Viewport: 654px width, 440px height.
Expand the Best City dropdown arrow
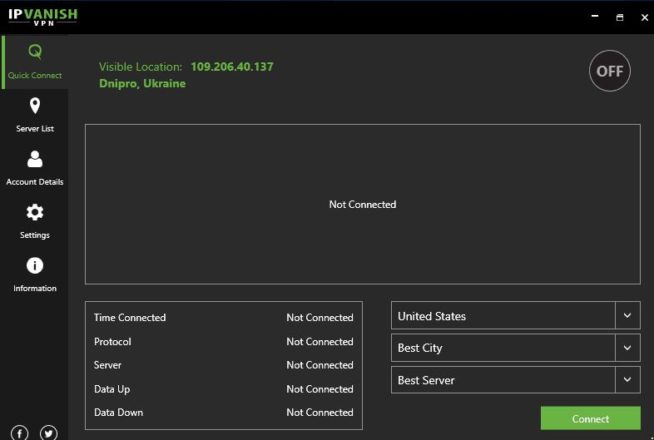click(627, 348)
